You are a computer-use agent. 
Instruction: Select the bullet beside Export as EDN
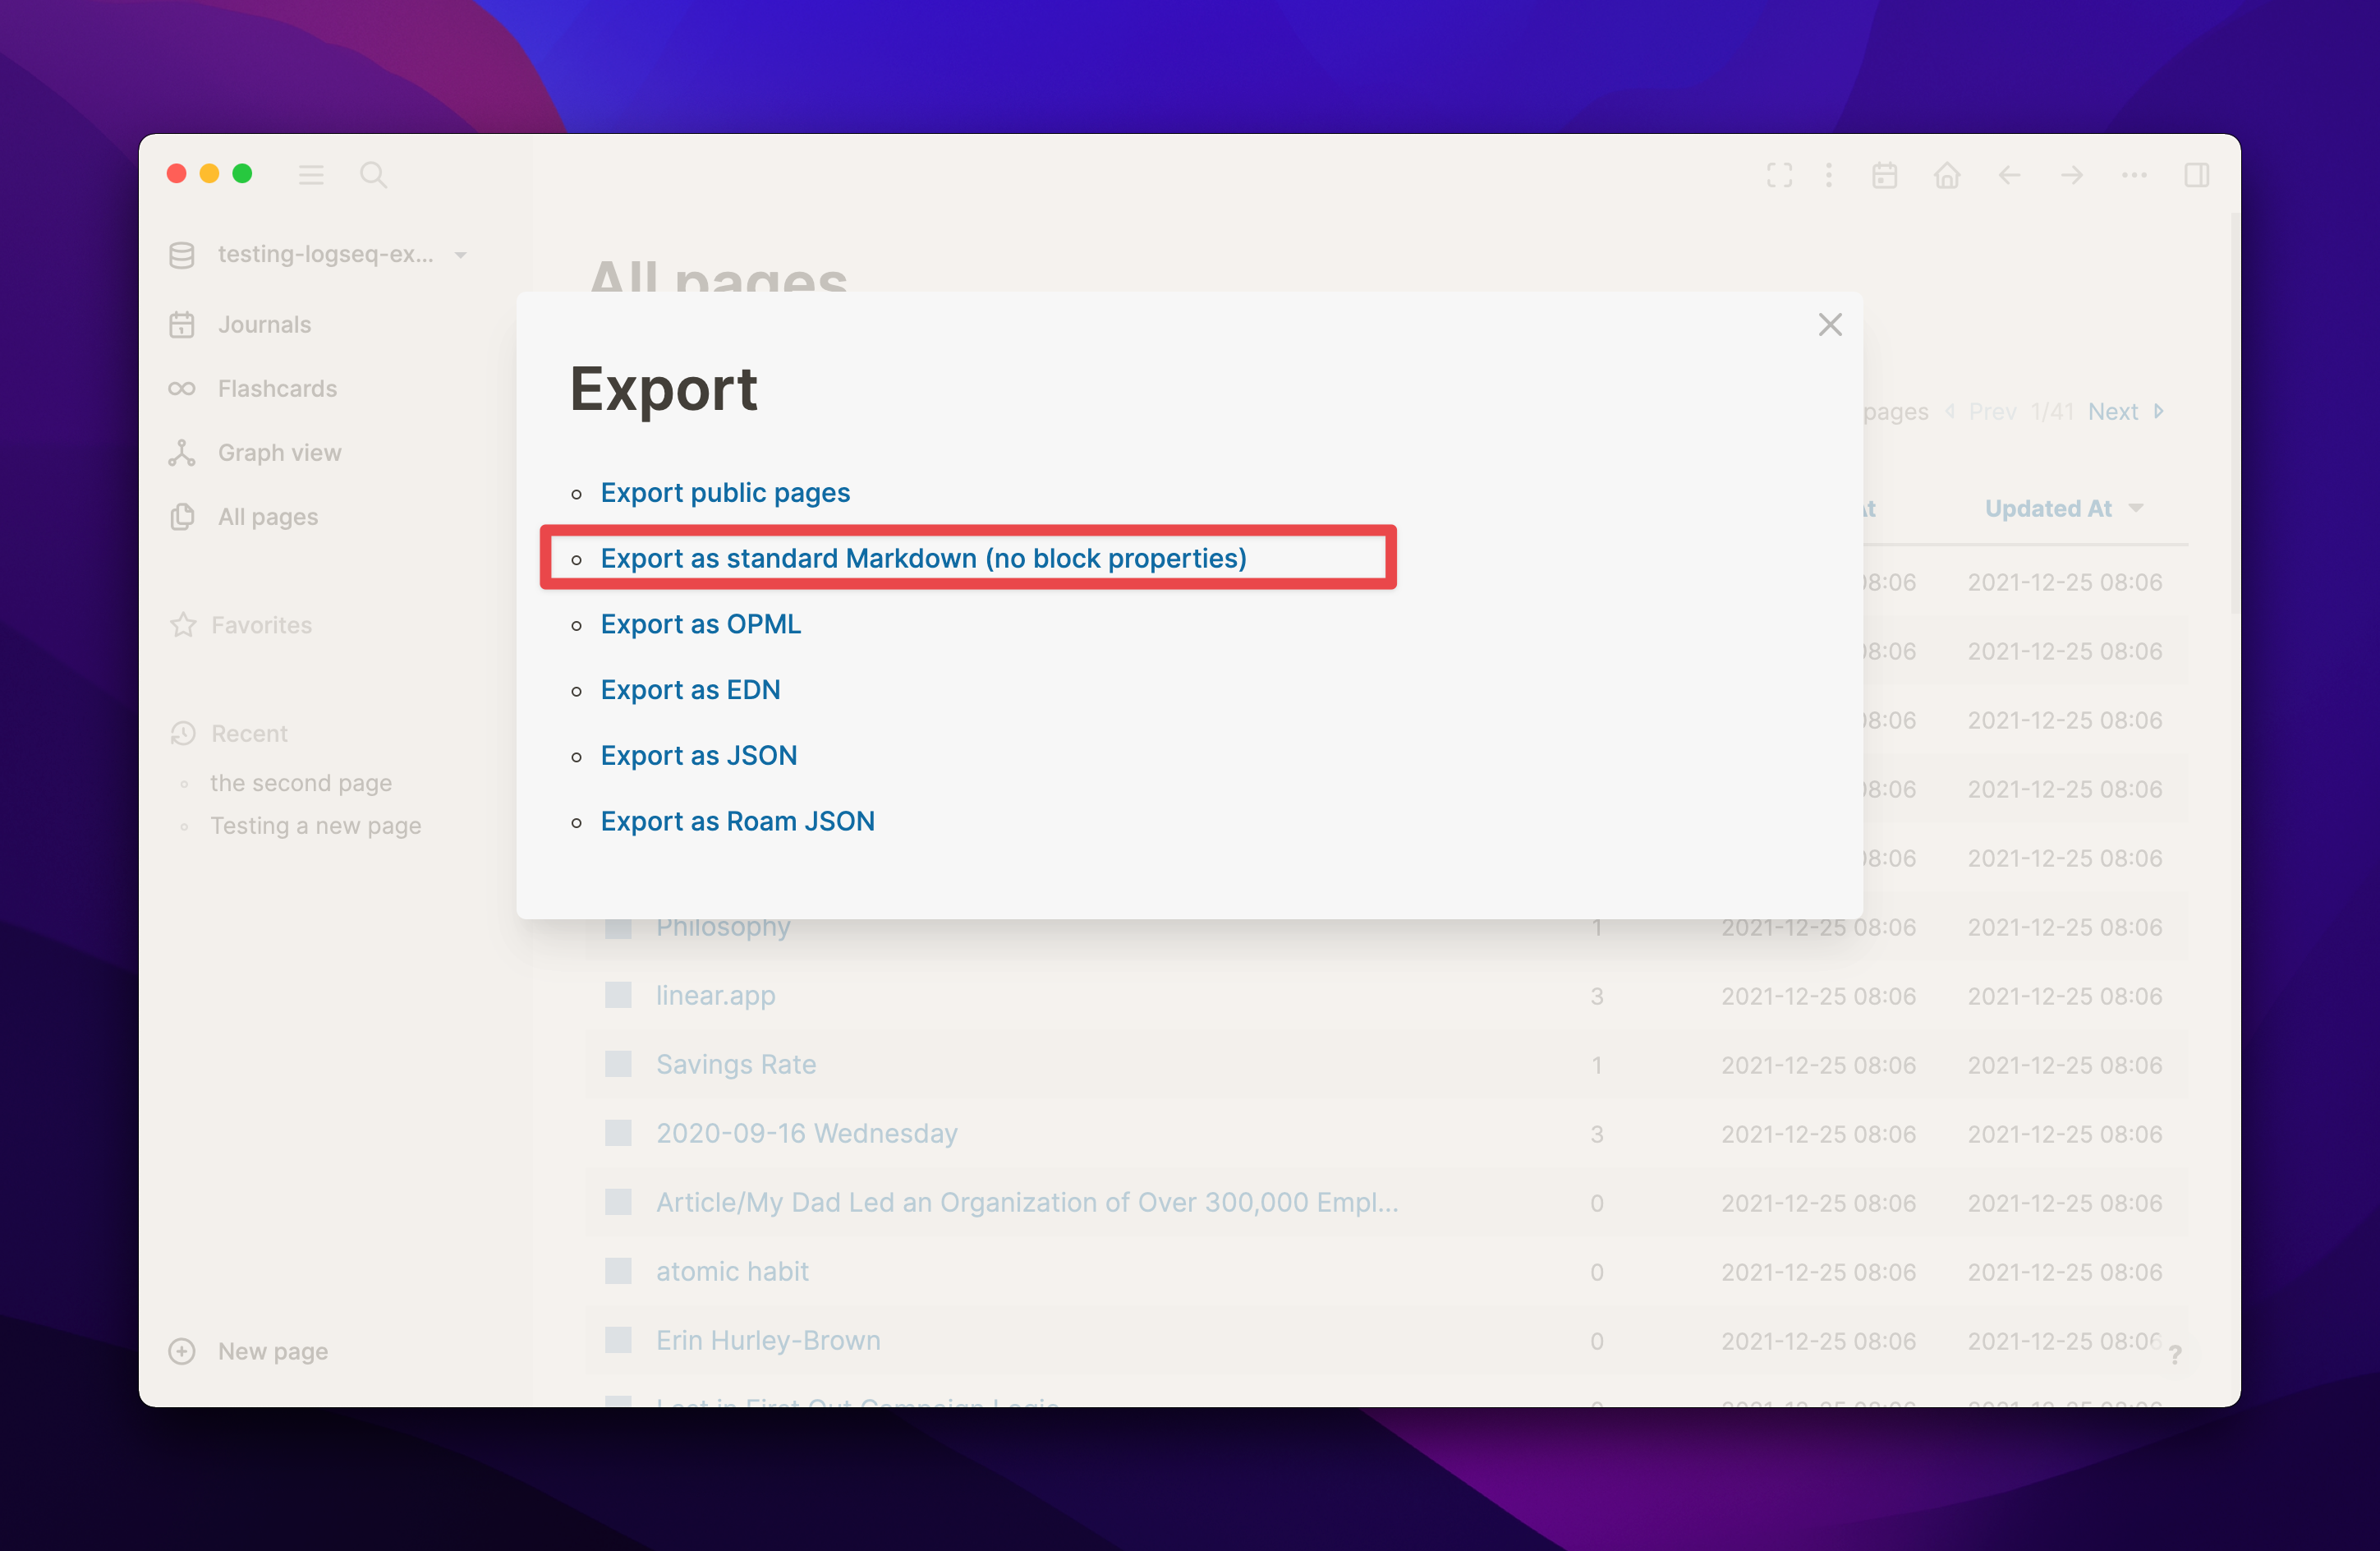[x=578, y=690]
